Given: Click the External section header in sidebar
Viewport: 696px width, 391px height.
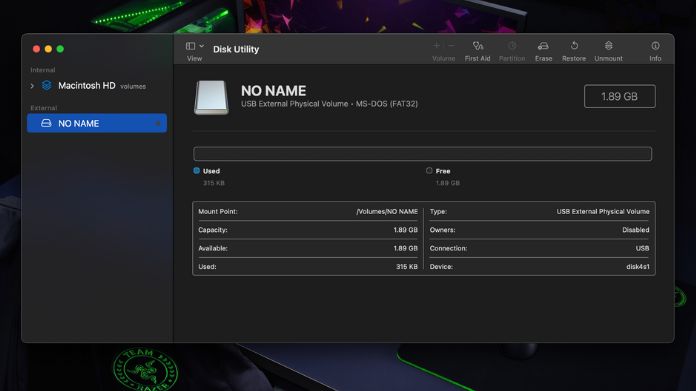Looking at the screenshot, I should [44, 108].
